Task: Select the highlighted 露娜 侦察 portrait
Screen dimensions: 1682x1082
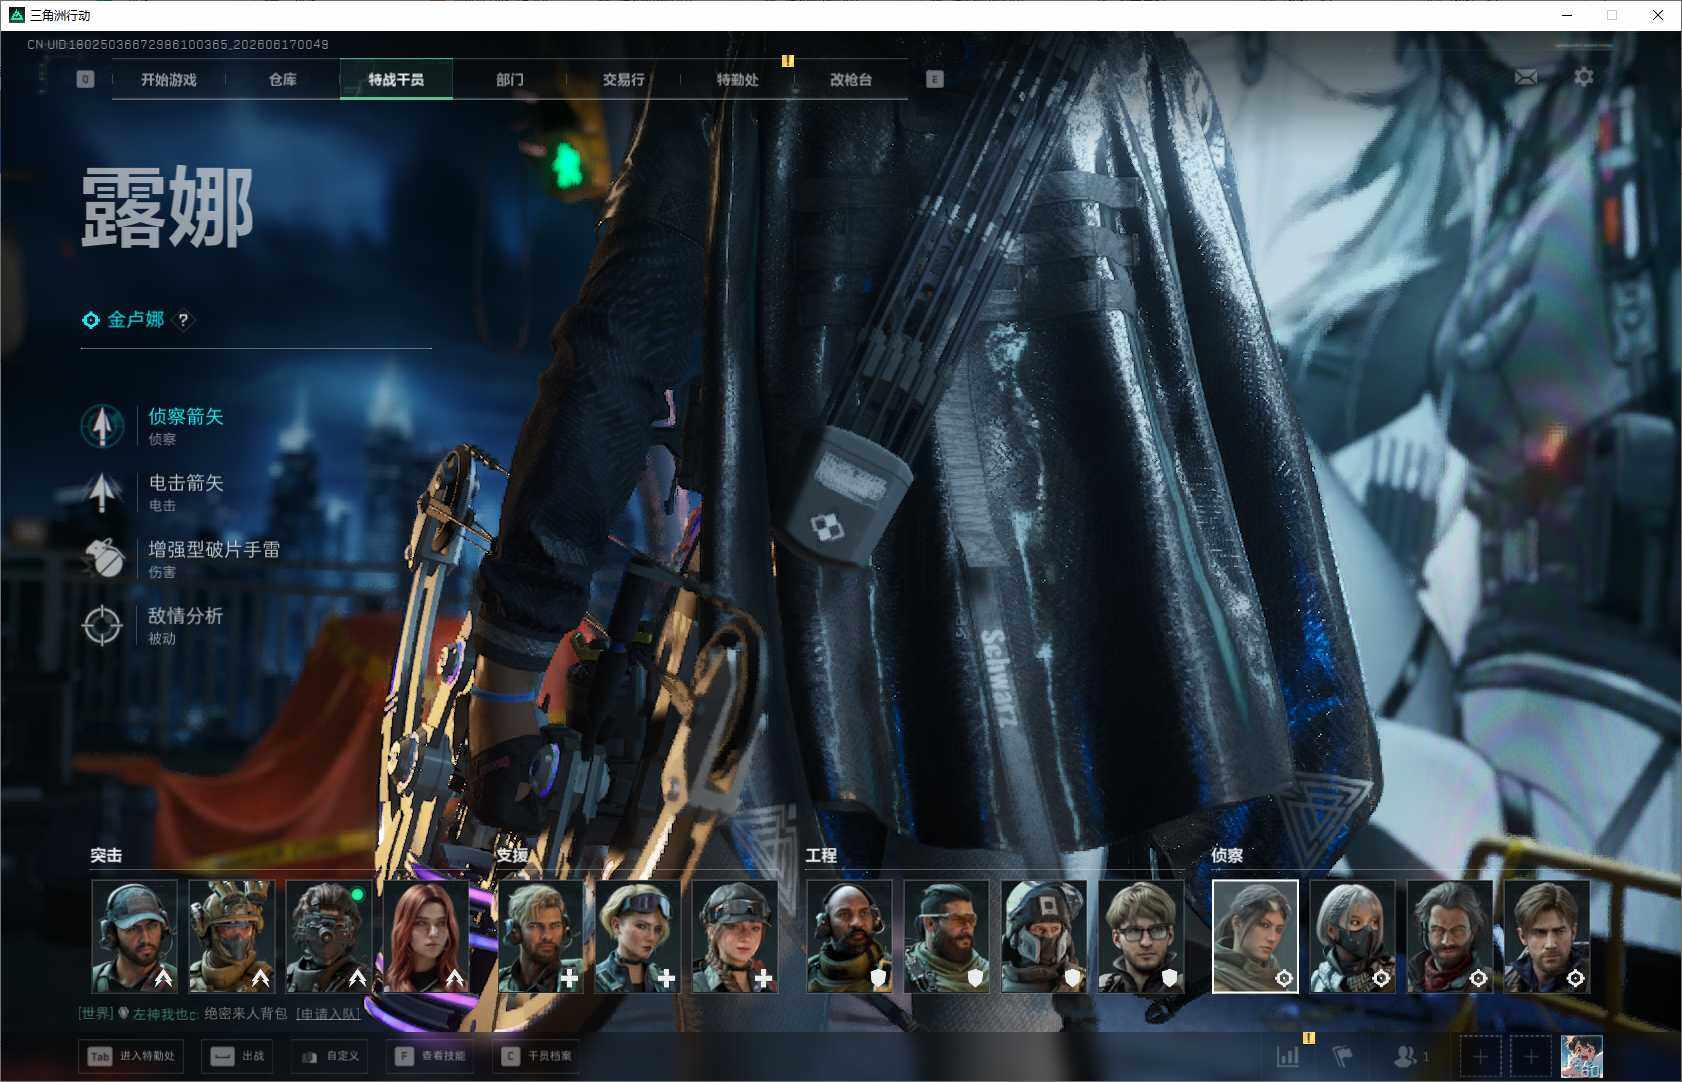Action: pyautogui.click(x=1255, y=936)
